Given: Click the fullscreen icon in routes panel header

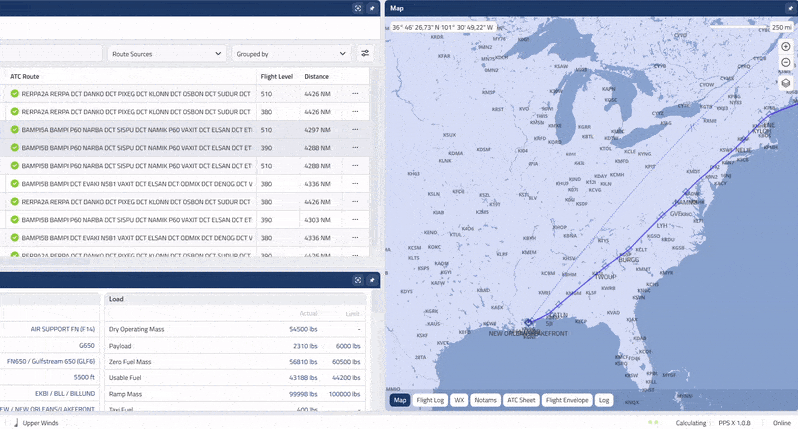Looking at the screenshot, I should (358, 8).
